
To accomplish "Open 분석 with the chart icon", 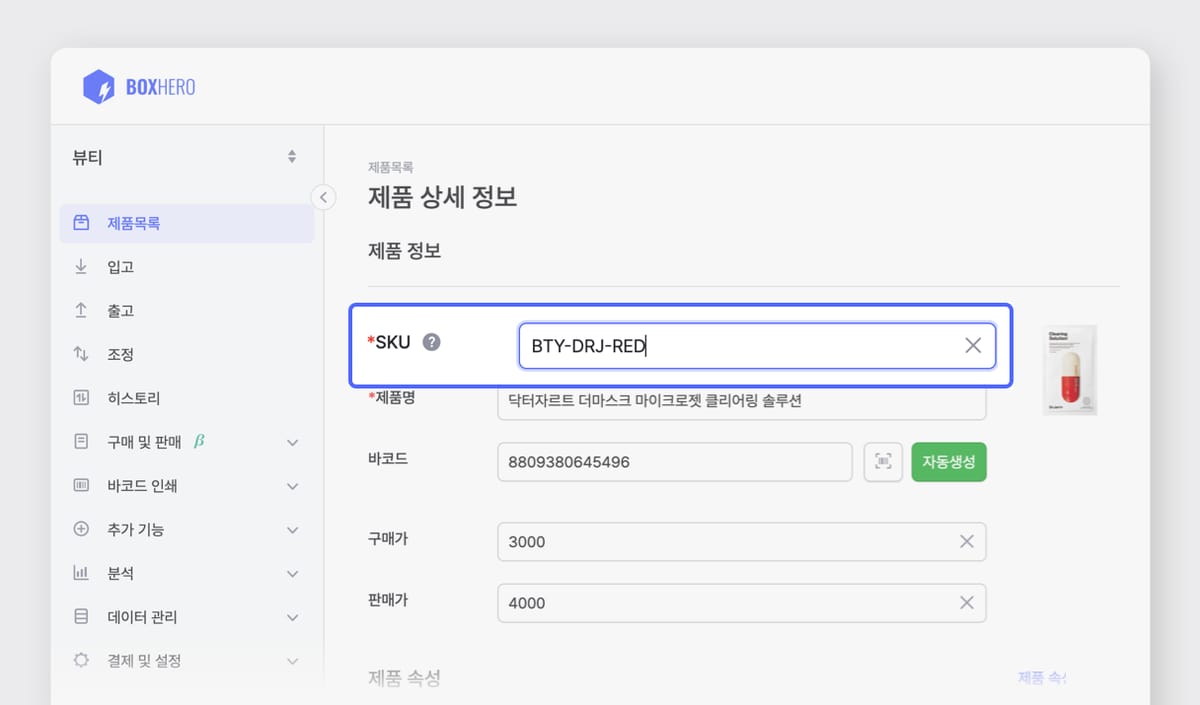I will 80,573.
